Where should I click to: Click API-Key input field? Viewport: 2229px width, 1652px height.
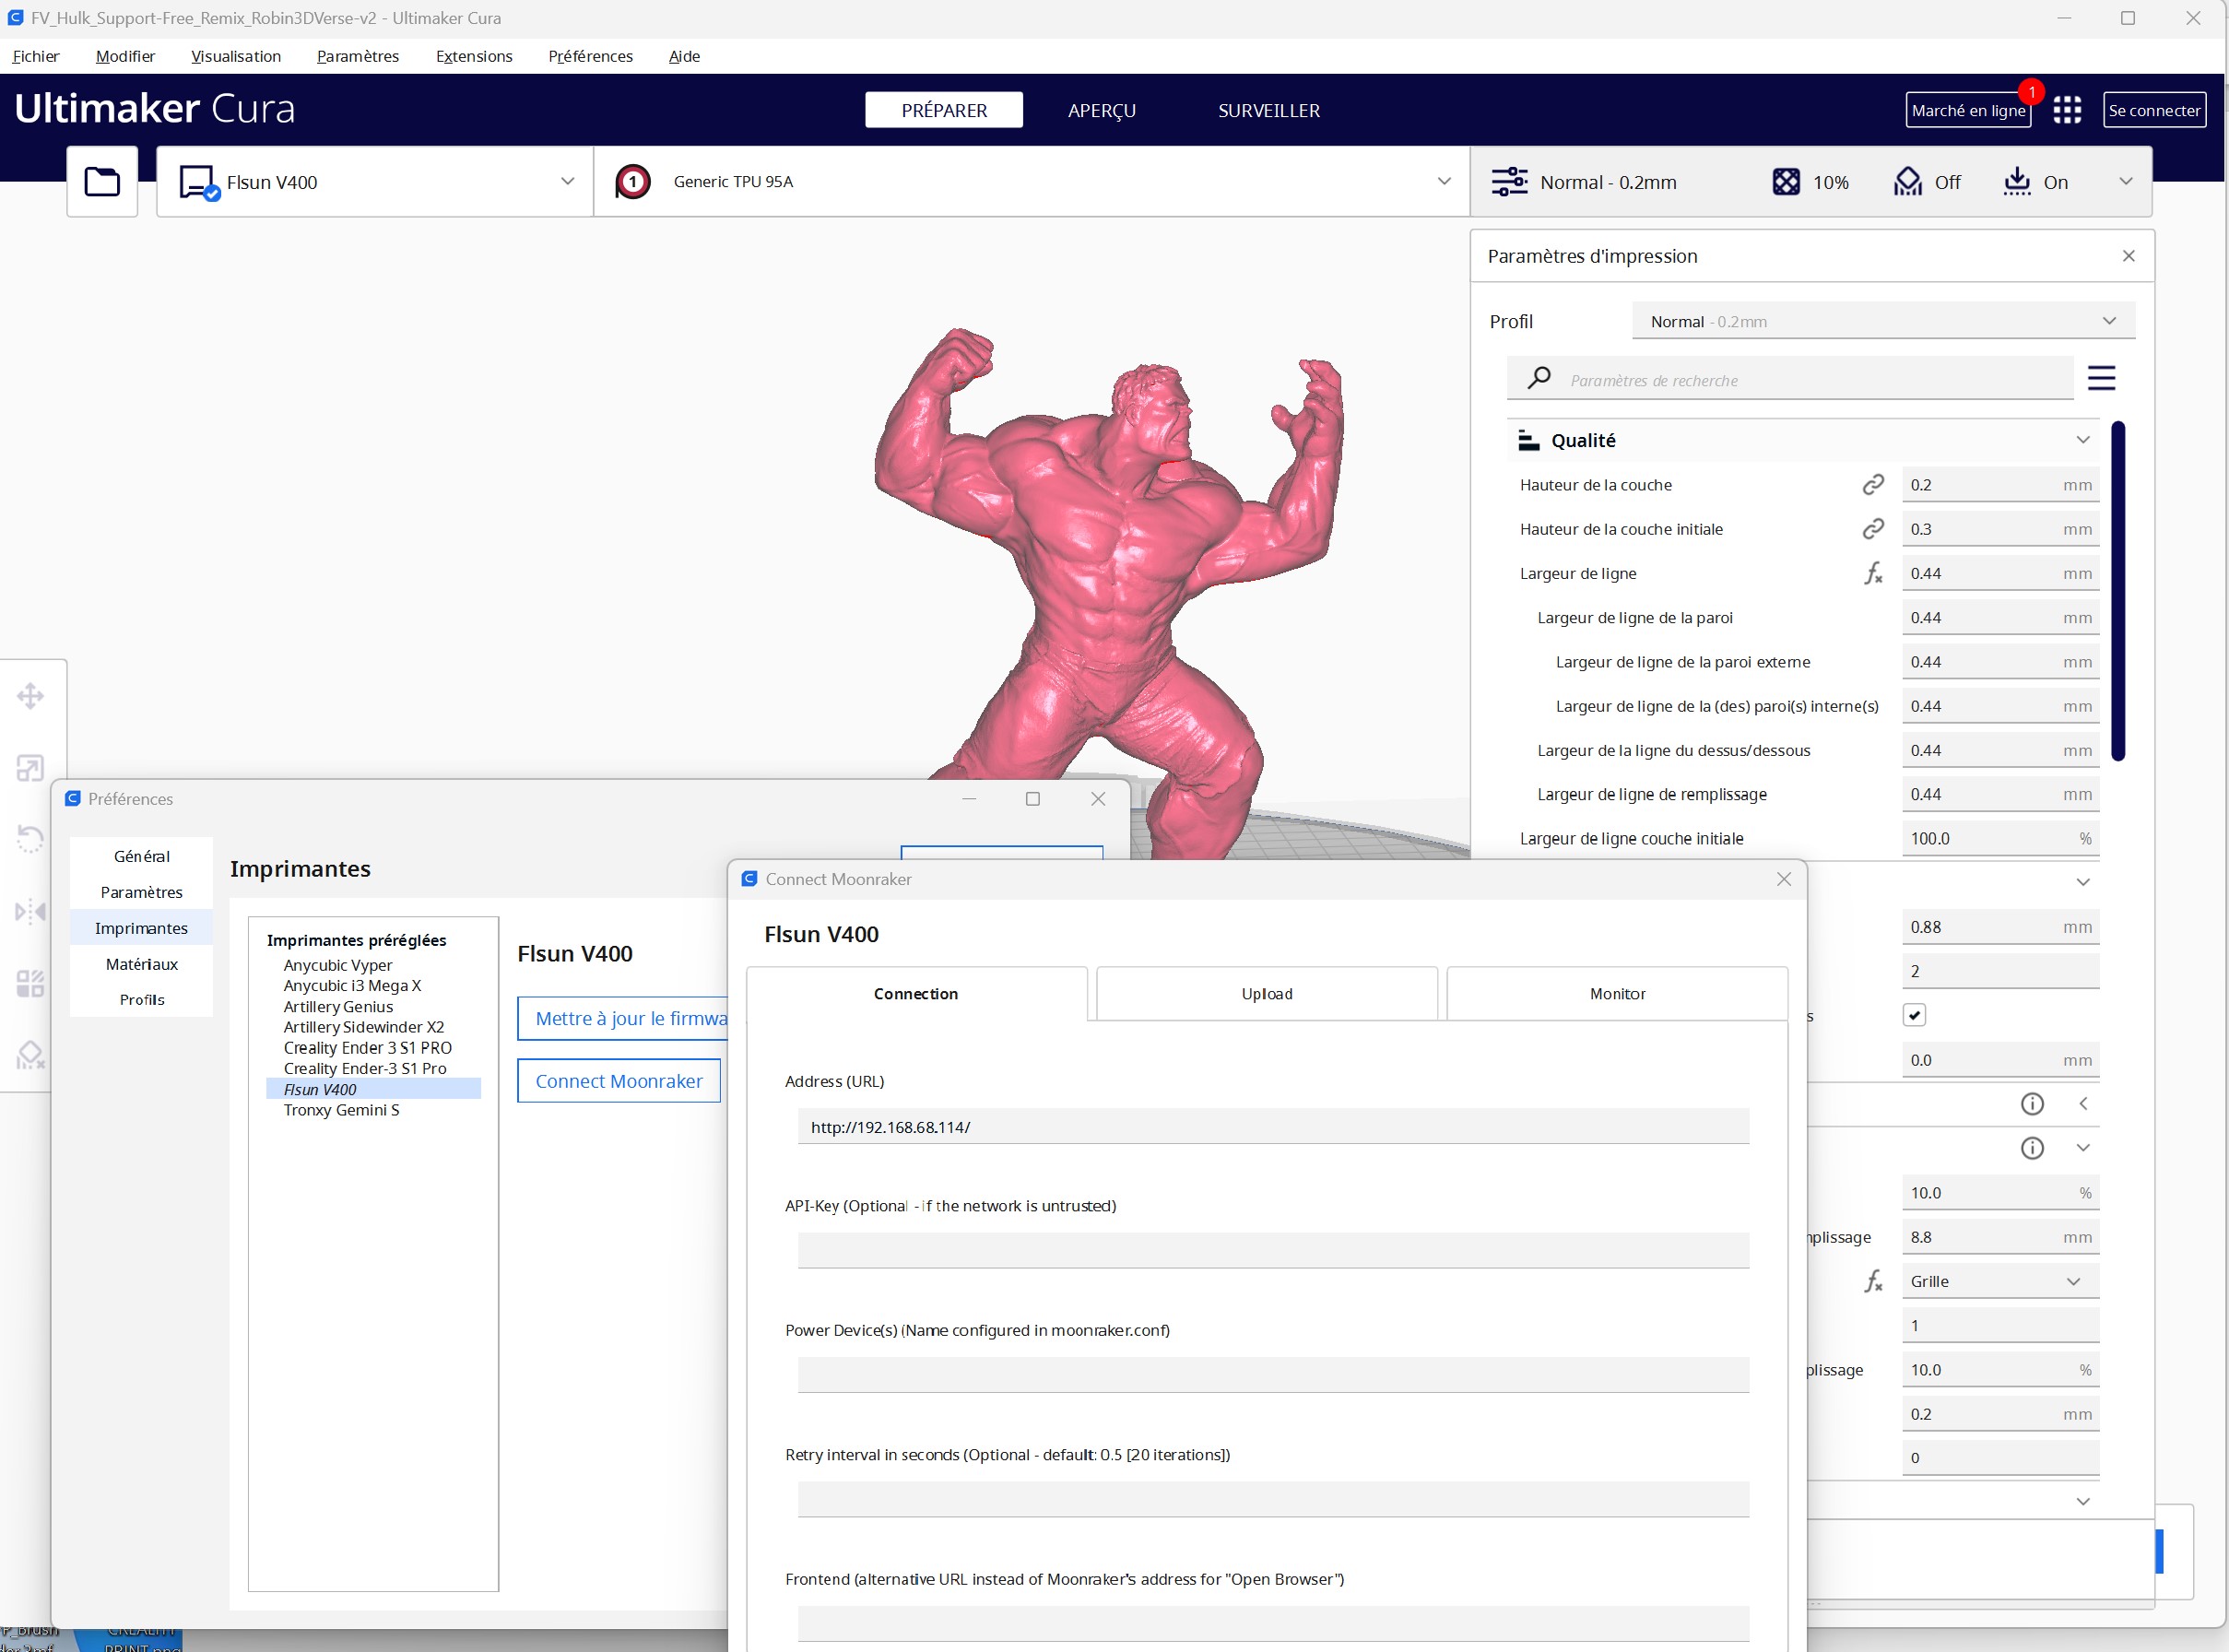point(1273,1250)
